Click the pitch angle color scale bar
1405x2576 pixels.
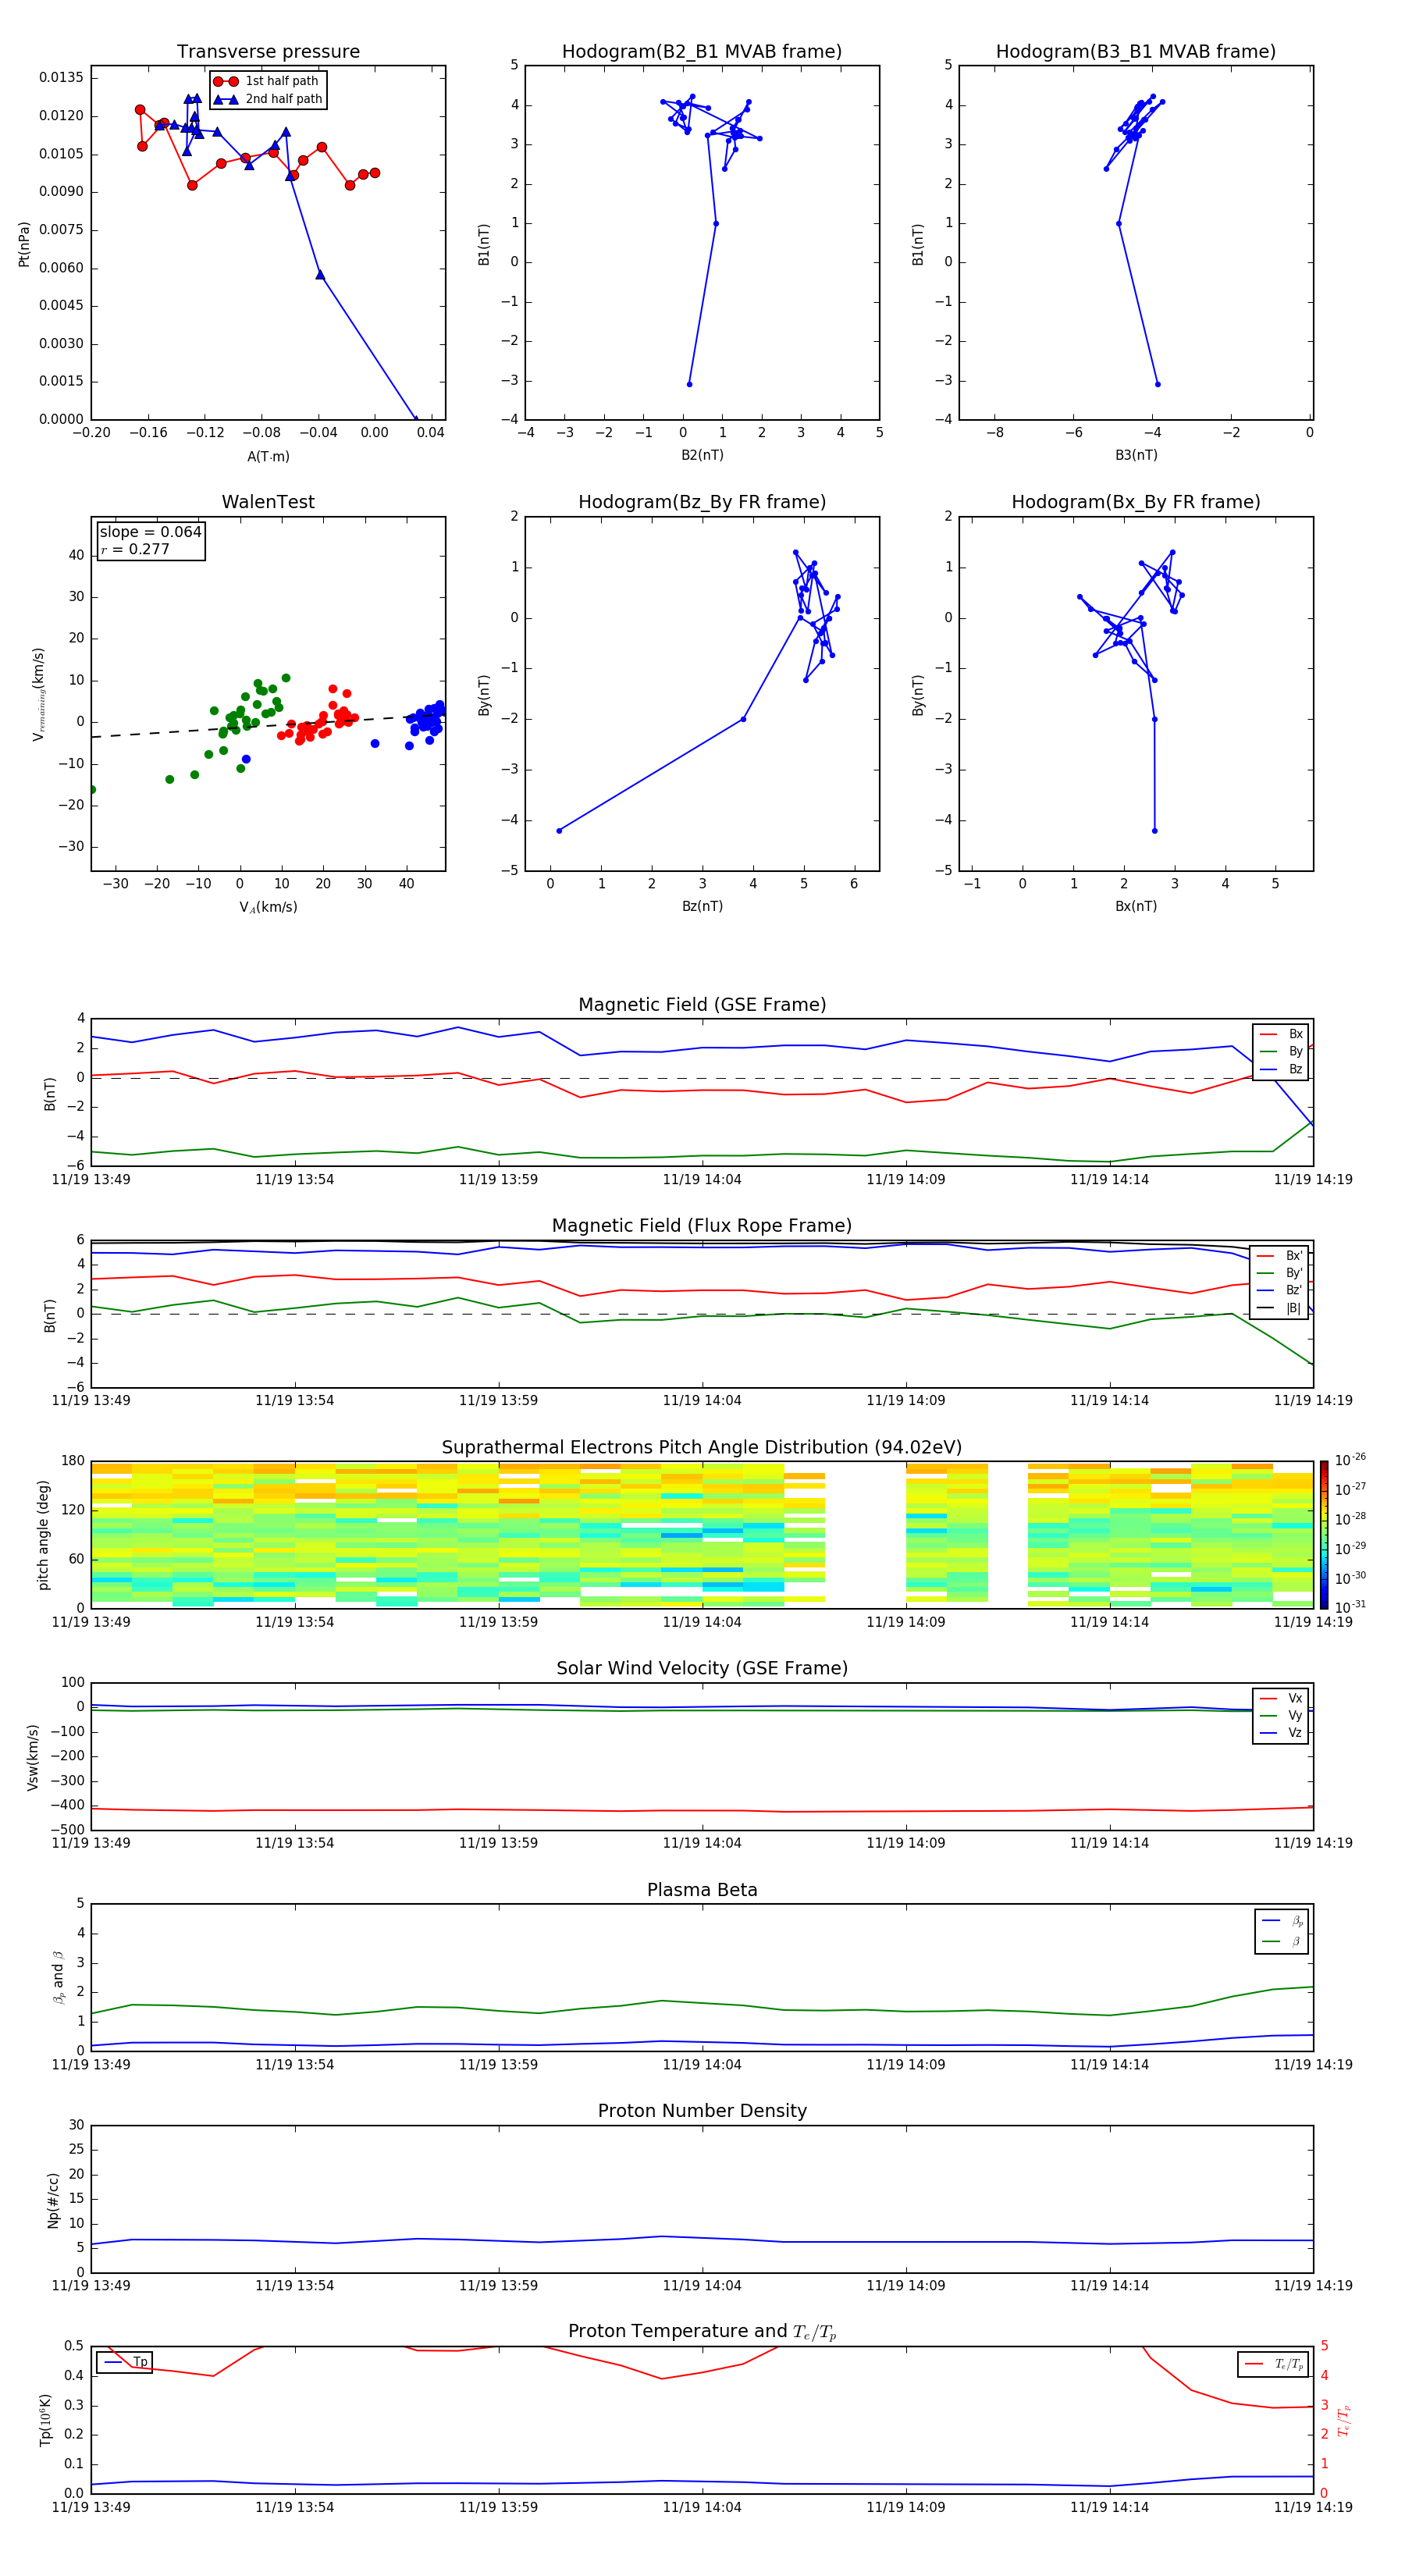pos(1324,1535)
